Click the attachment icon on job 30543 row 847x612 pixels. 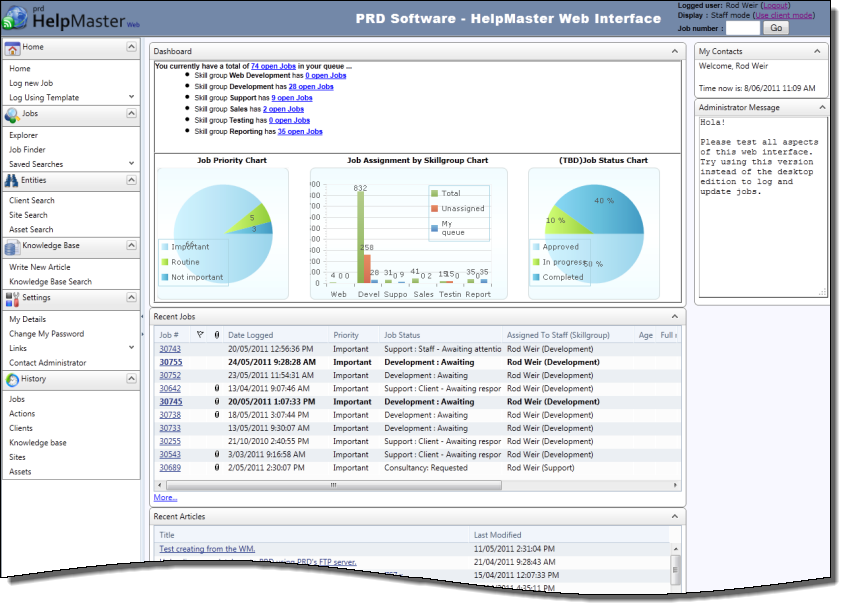[217, 455]
